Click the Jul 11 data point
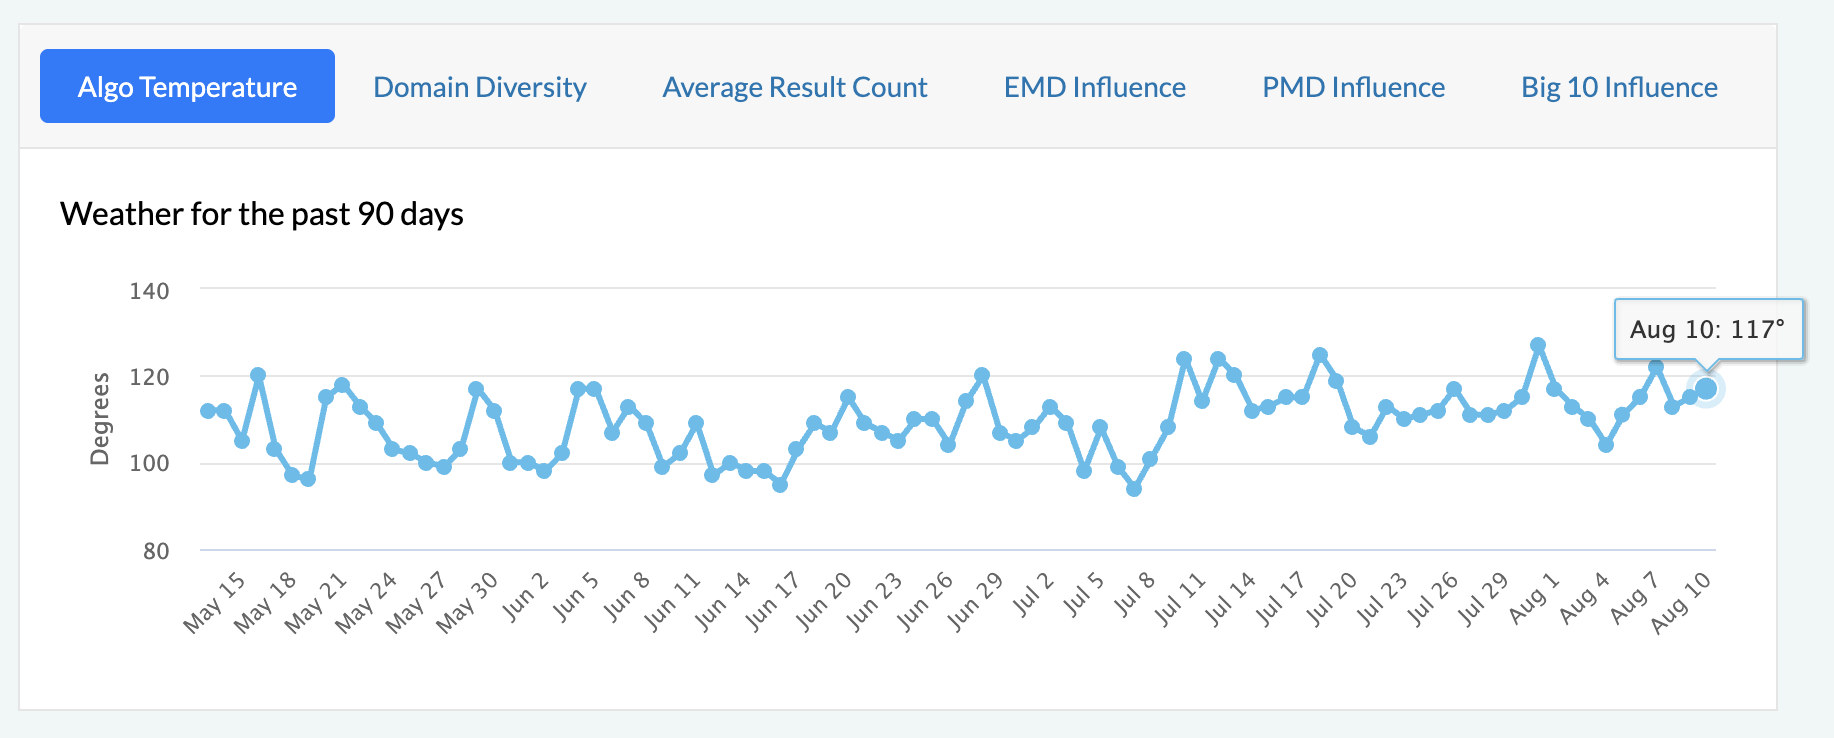The image size is (1834, 738). [x=1184, y=359]
